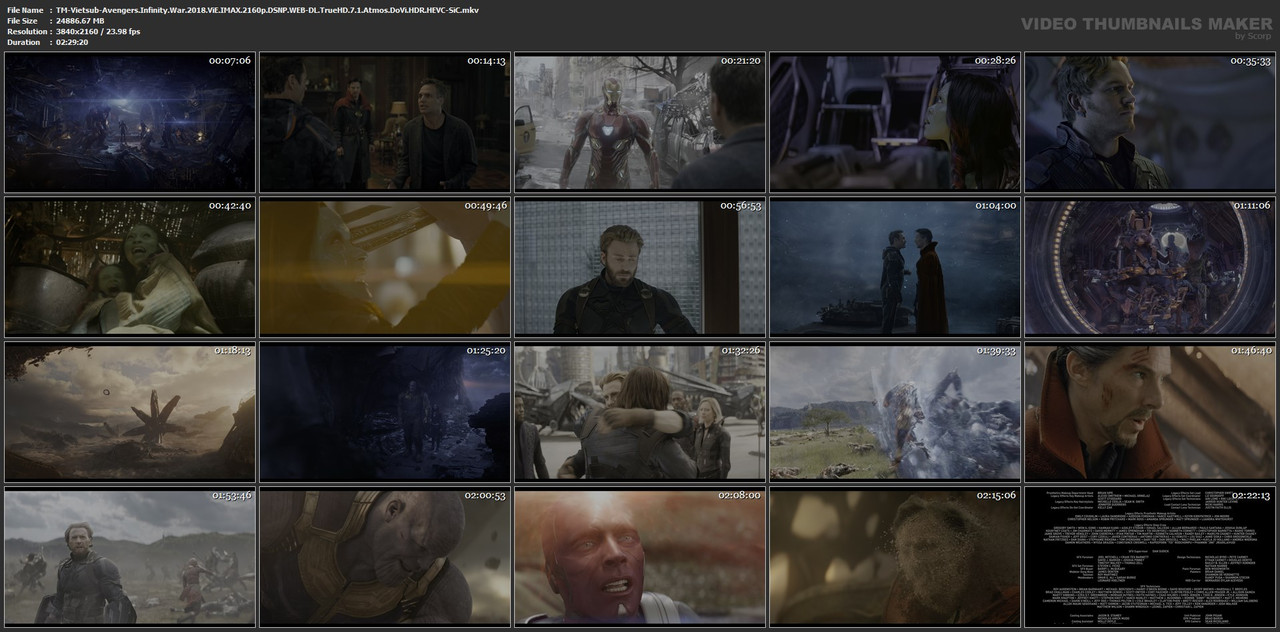Select the thumbnail at 01:11:06

[1150, 267]
